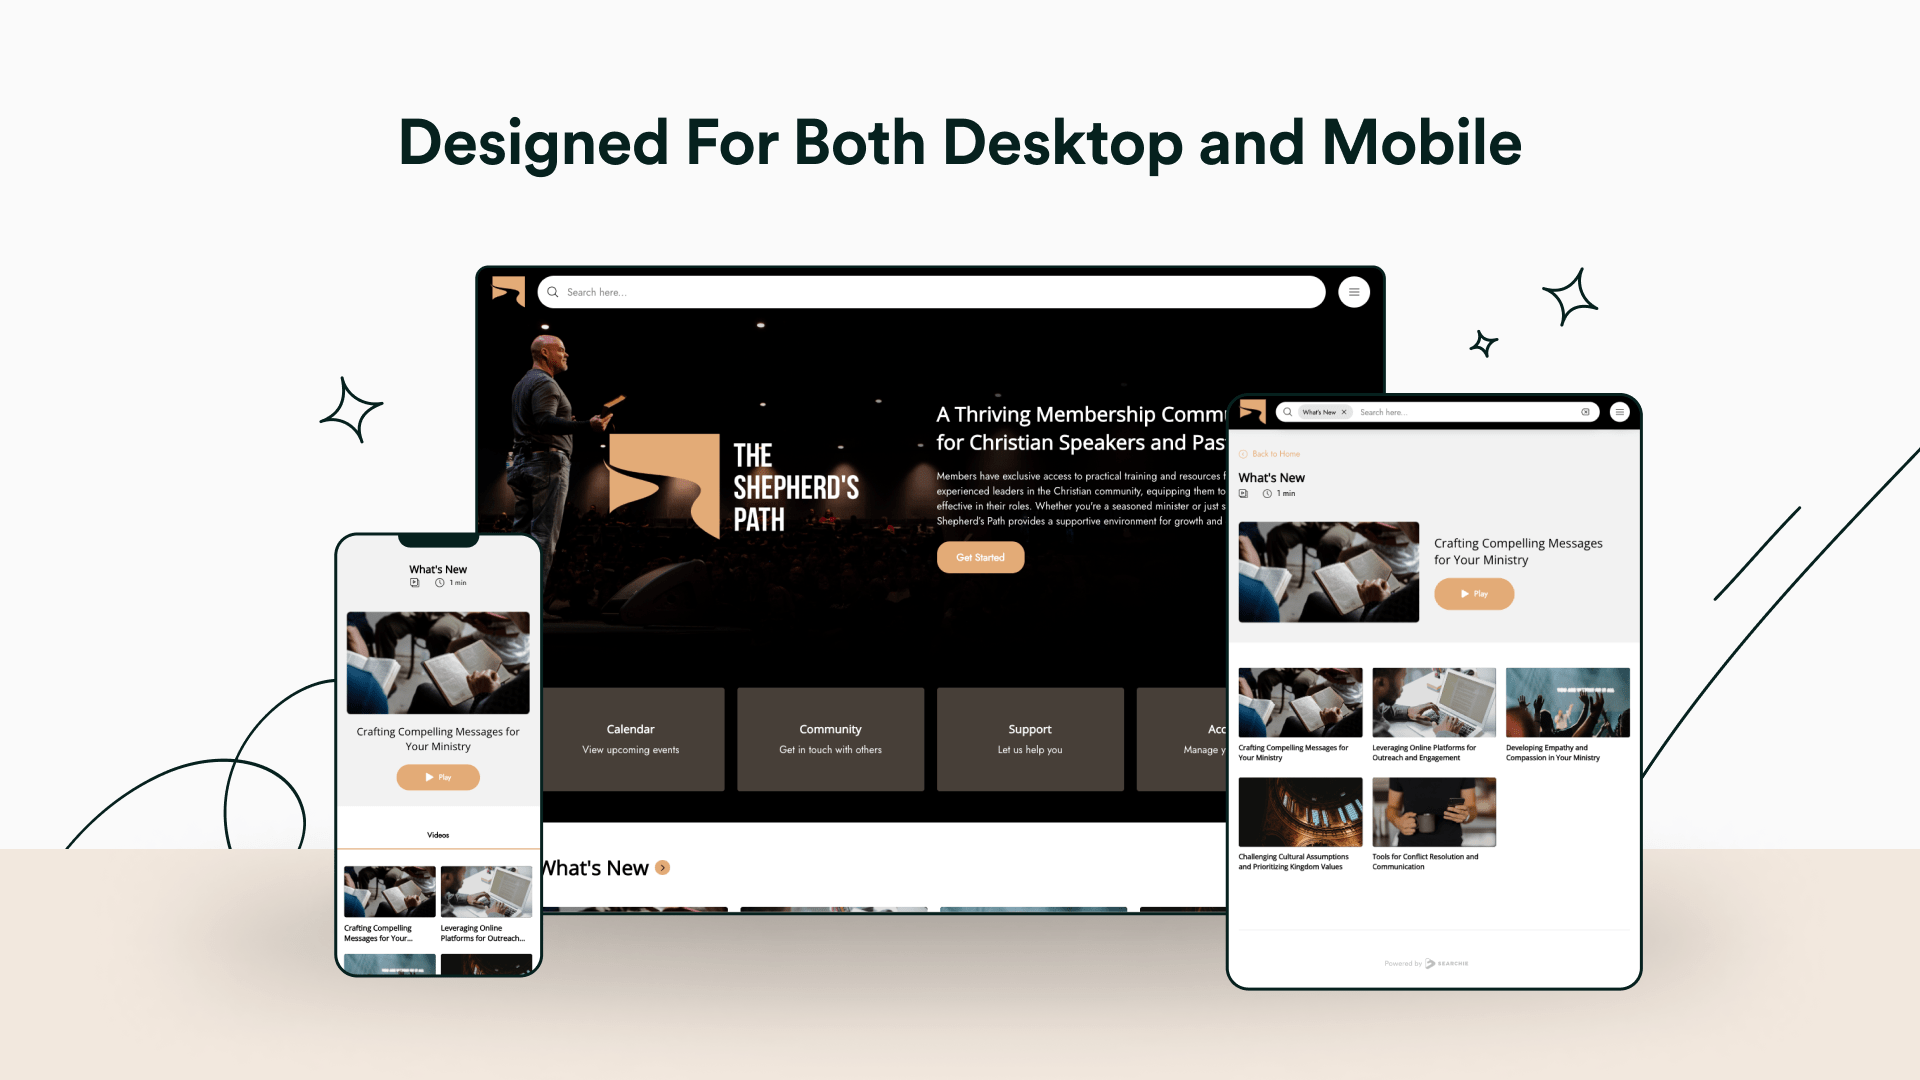The image size is (1920, 1080).
Task: Click the 'What's New' orange arrow icon
Action: 663,868
